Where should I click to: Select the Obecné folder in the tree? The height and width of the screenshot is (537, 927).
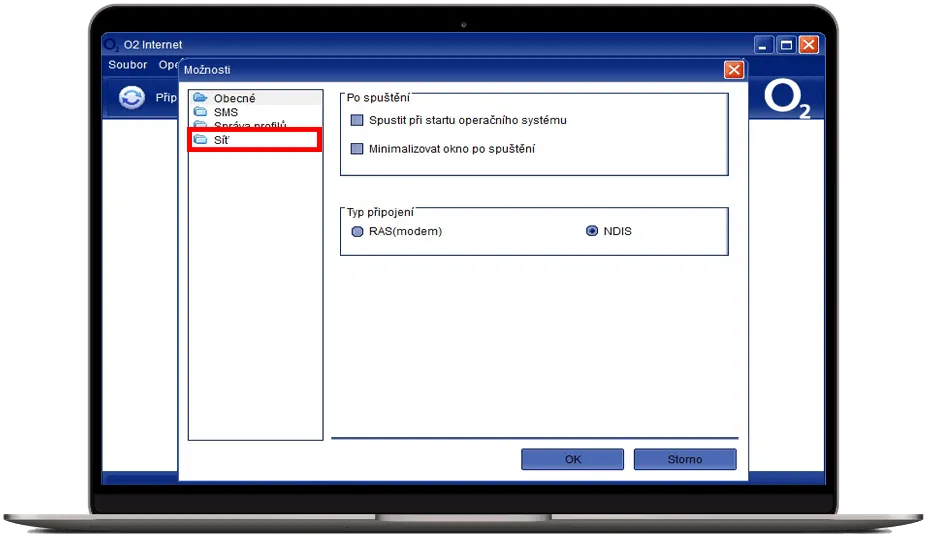[x=234, y=98]
